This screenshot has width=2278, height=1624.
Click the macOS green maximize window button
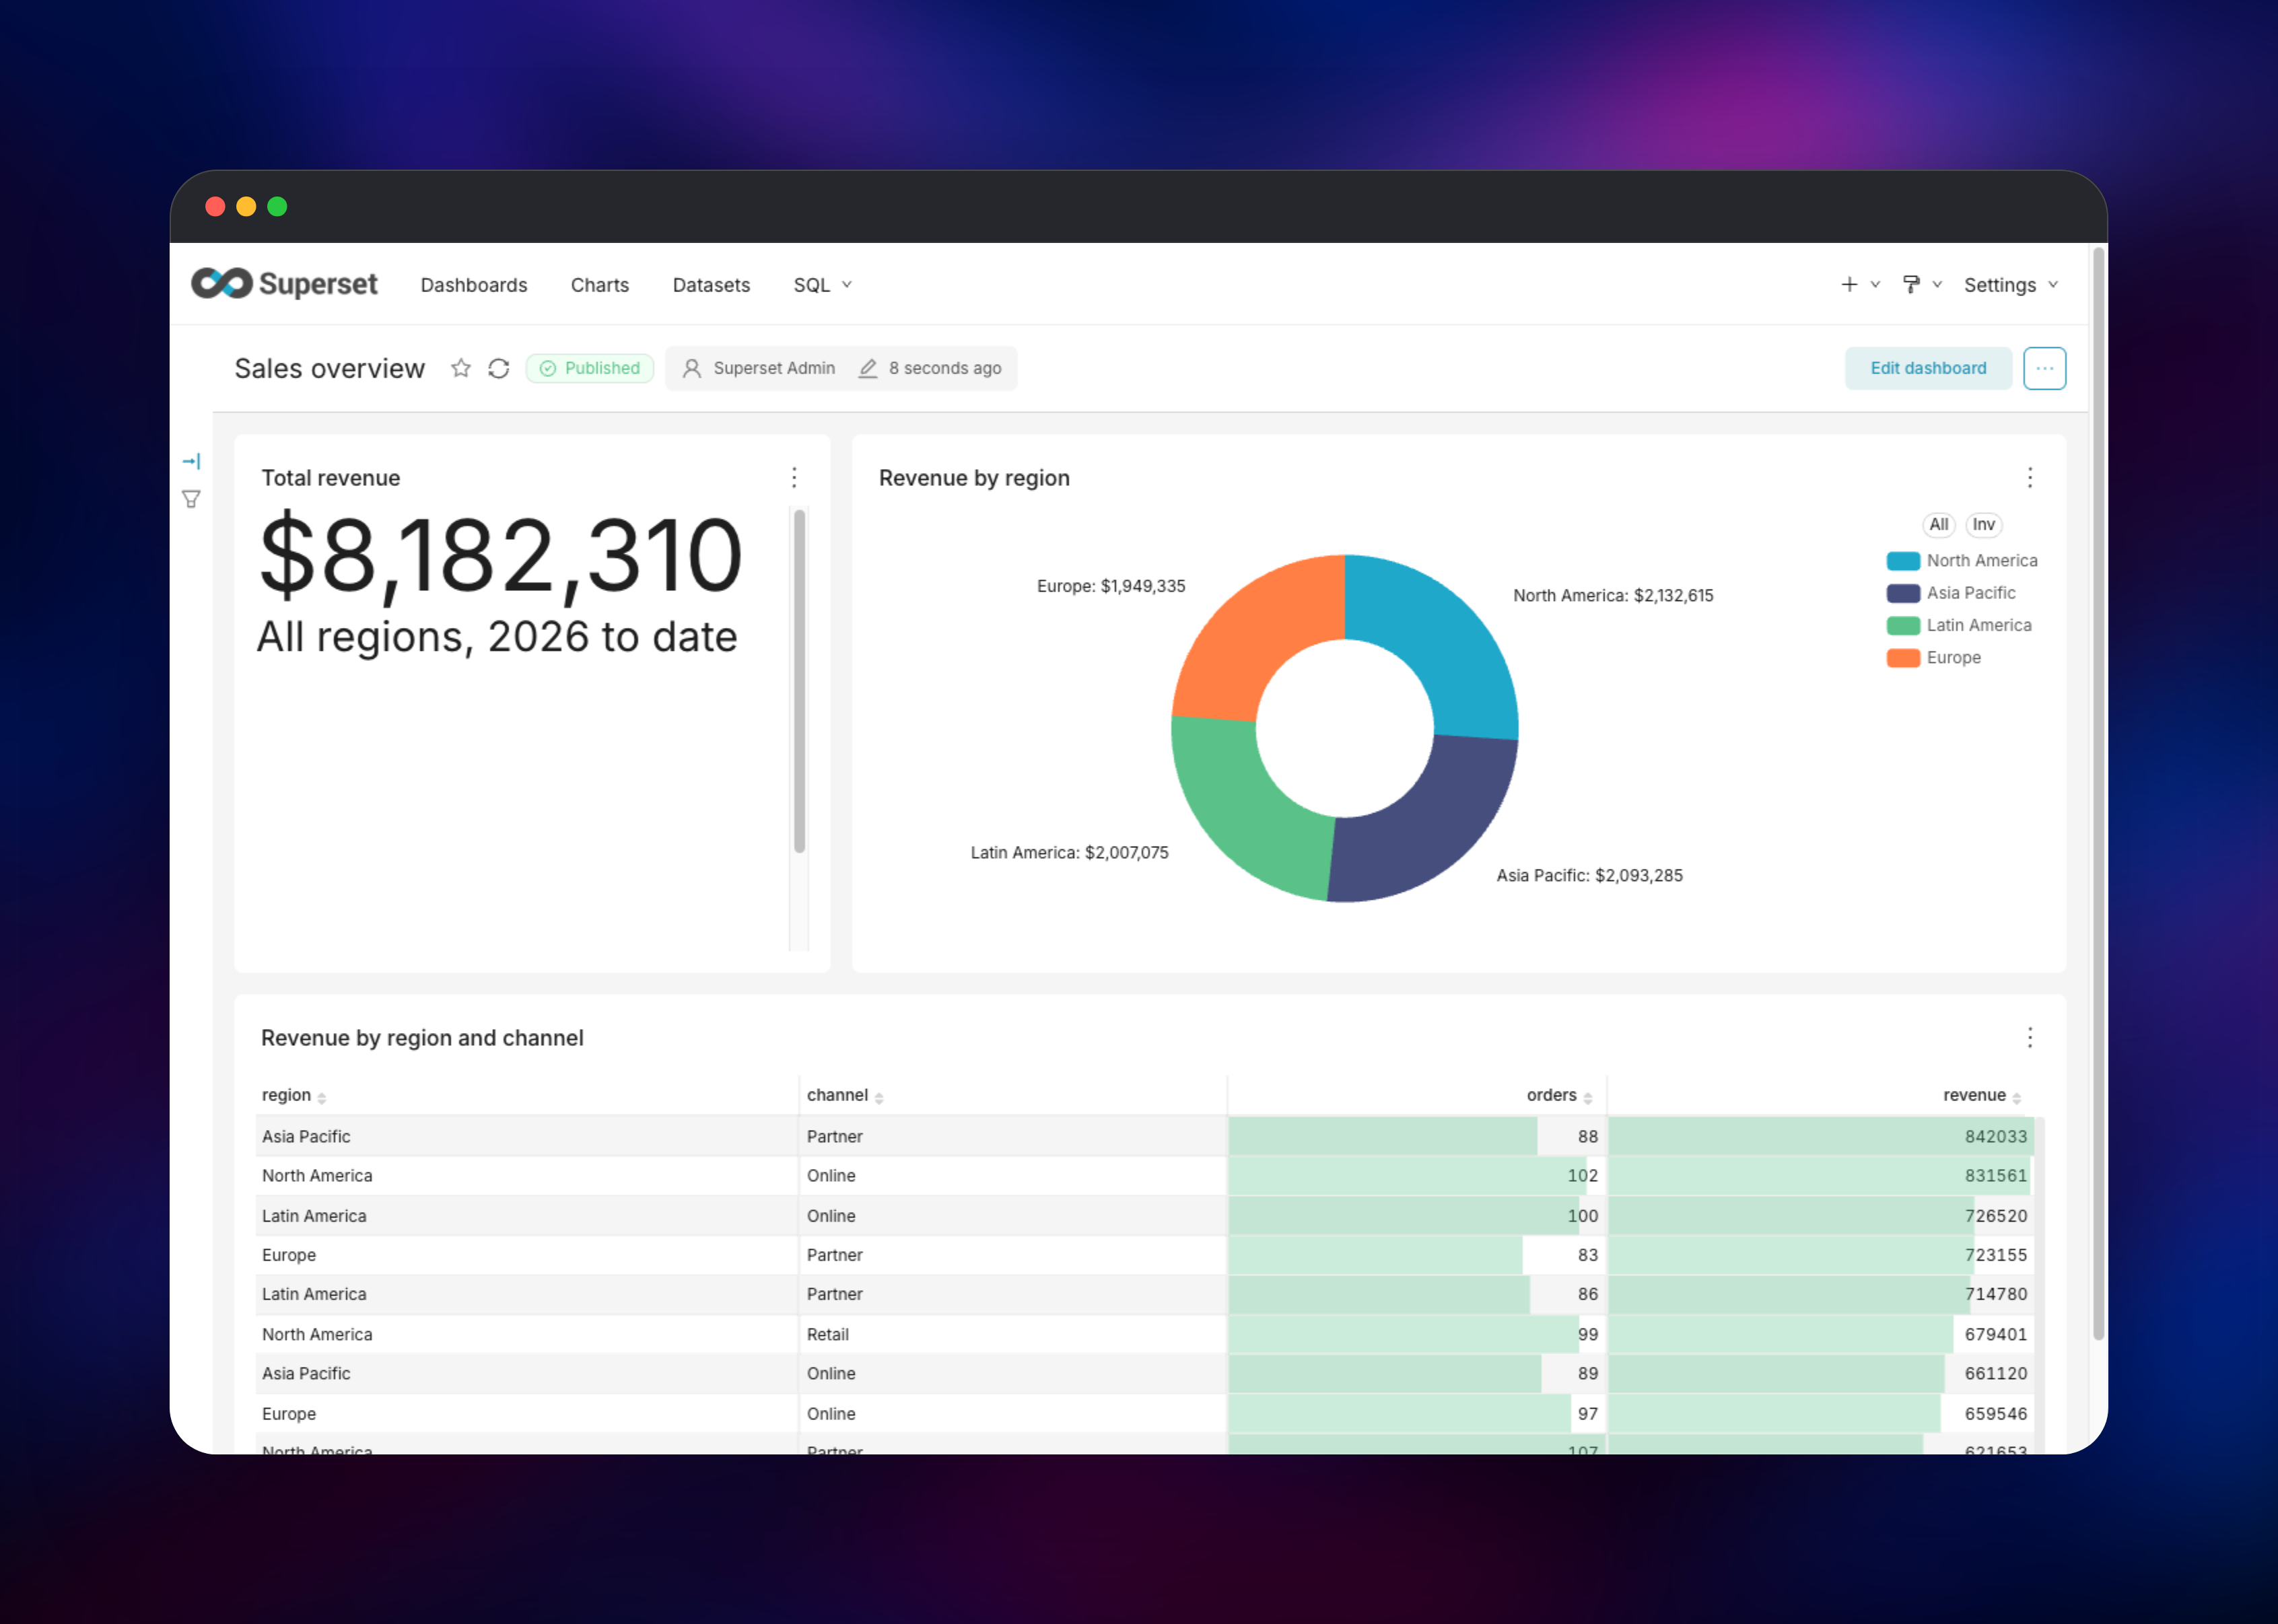click(277, 206)
